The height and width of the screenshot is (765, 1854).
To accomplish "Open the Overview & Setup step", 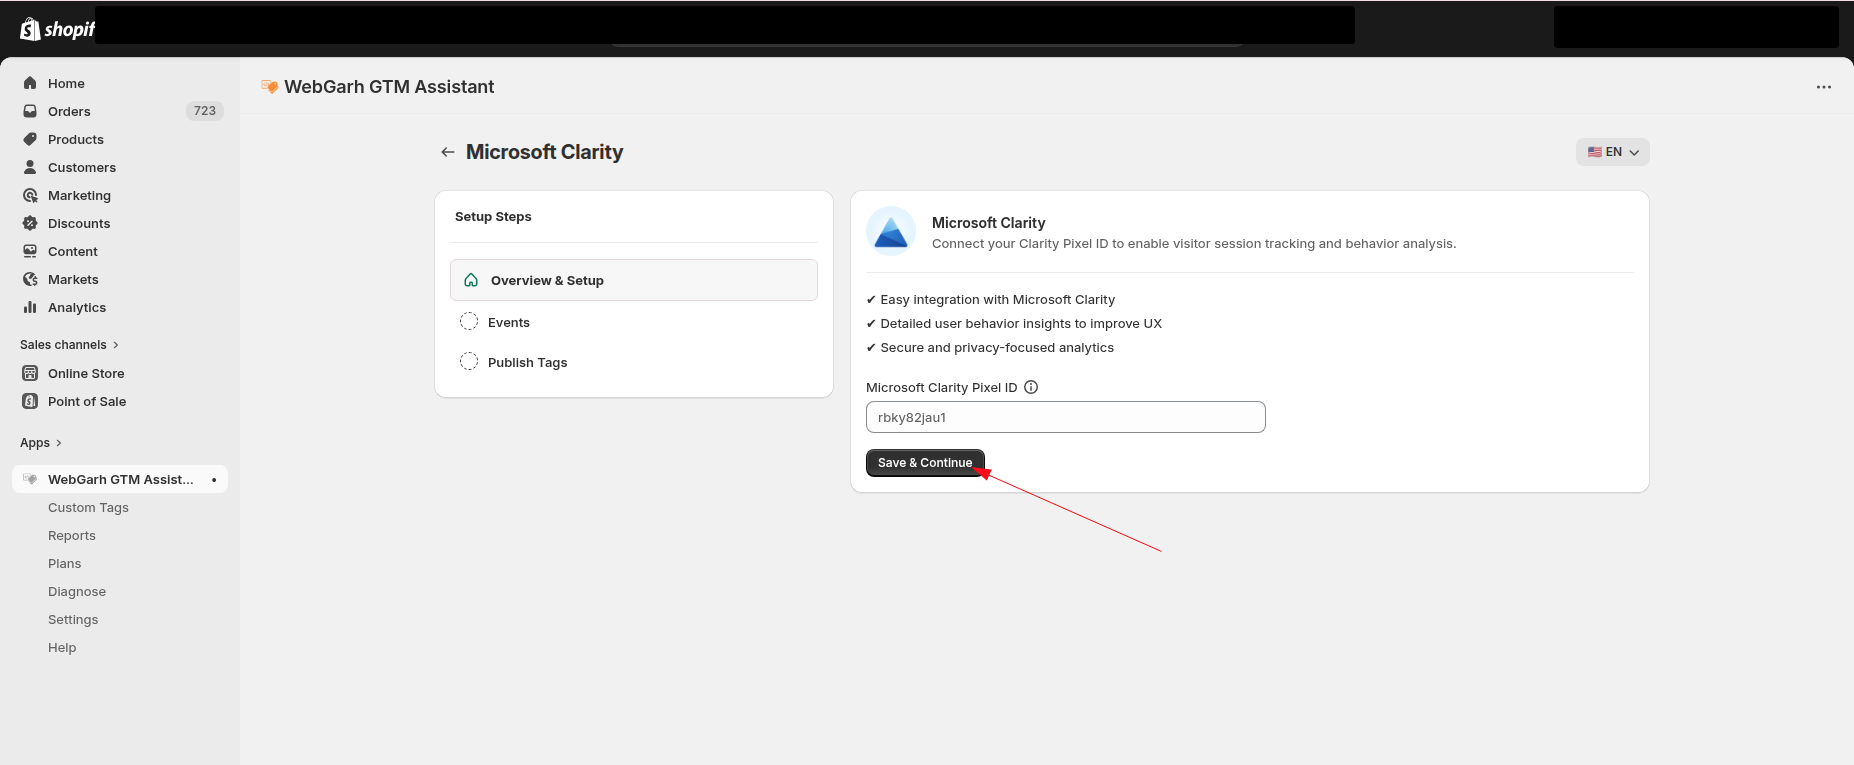I will [x=634, y=280].
